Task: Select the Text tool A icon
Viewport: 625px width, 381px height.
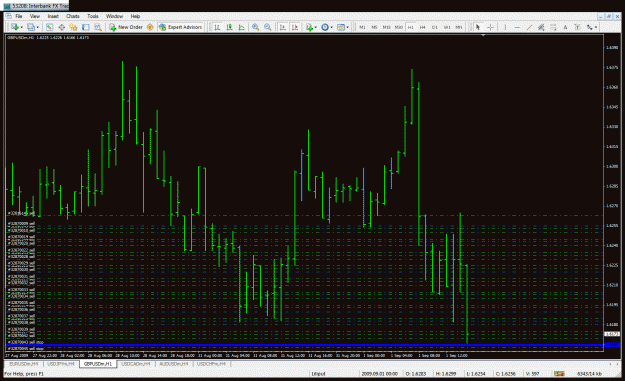Action: point(565,27)
